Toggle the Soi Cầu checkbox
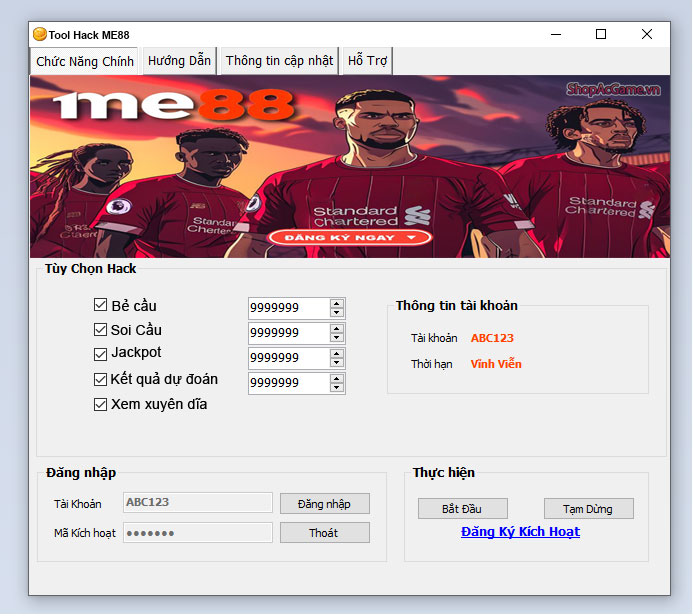Image resolution: width=693 pixels, height=616 pixels. 100,330
